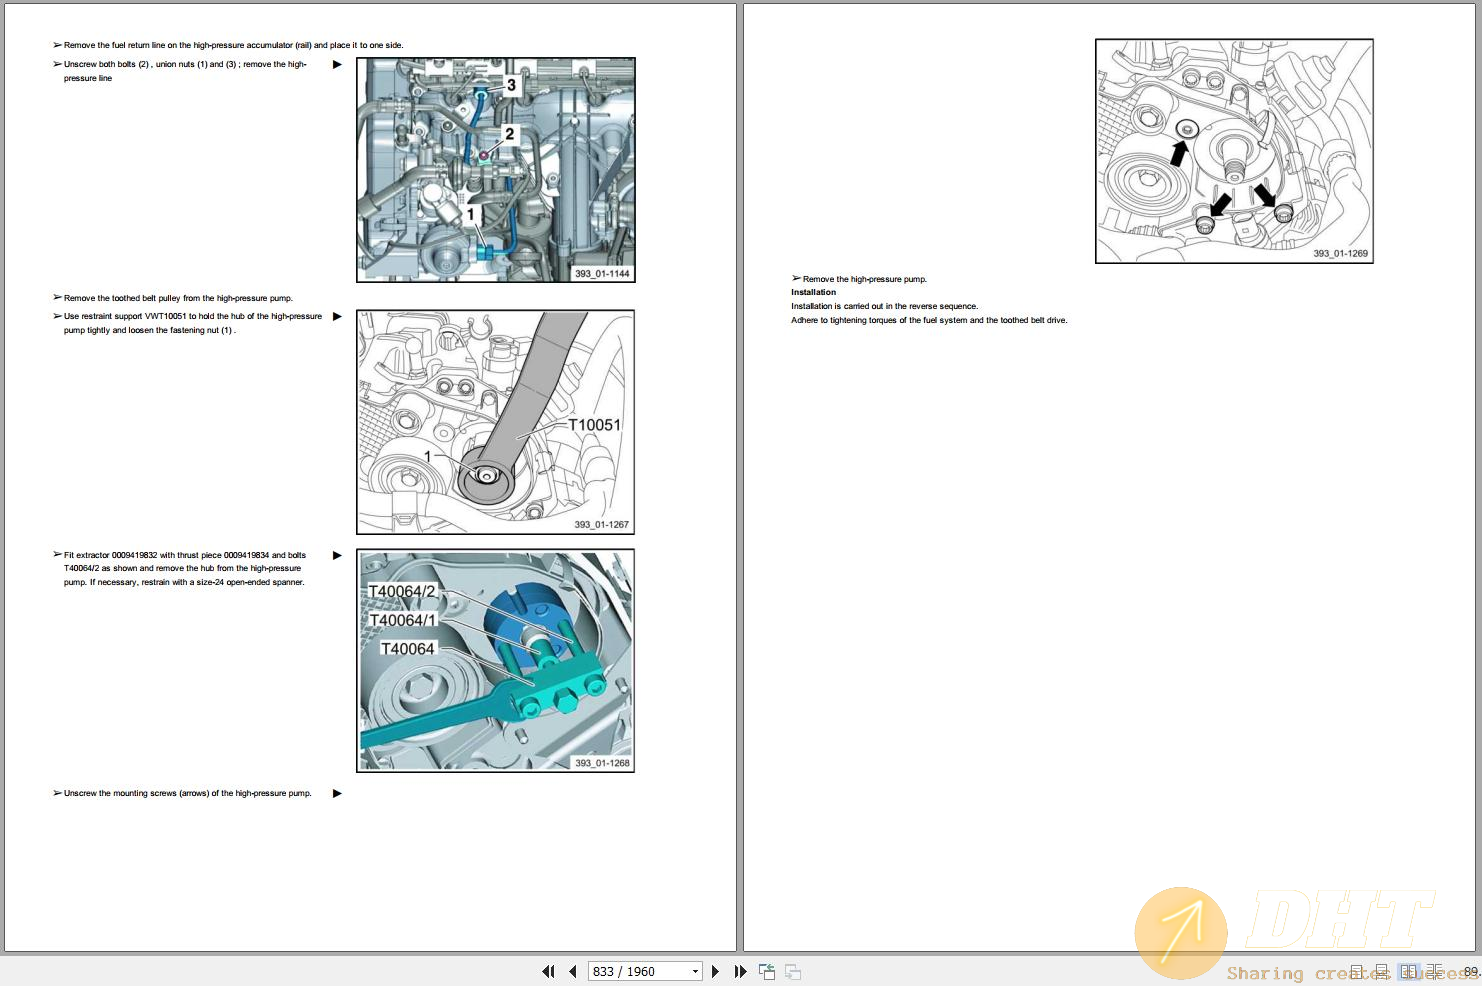Jump to the last page
Viewport: 1482px width, 986px height.
tap(740, 971)
